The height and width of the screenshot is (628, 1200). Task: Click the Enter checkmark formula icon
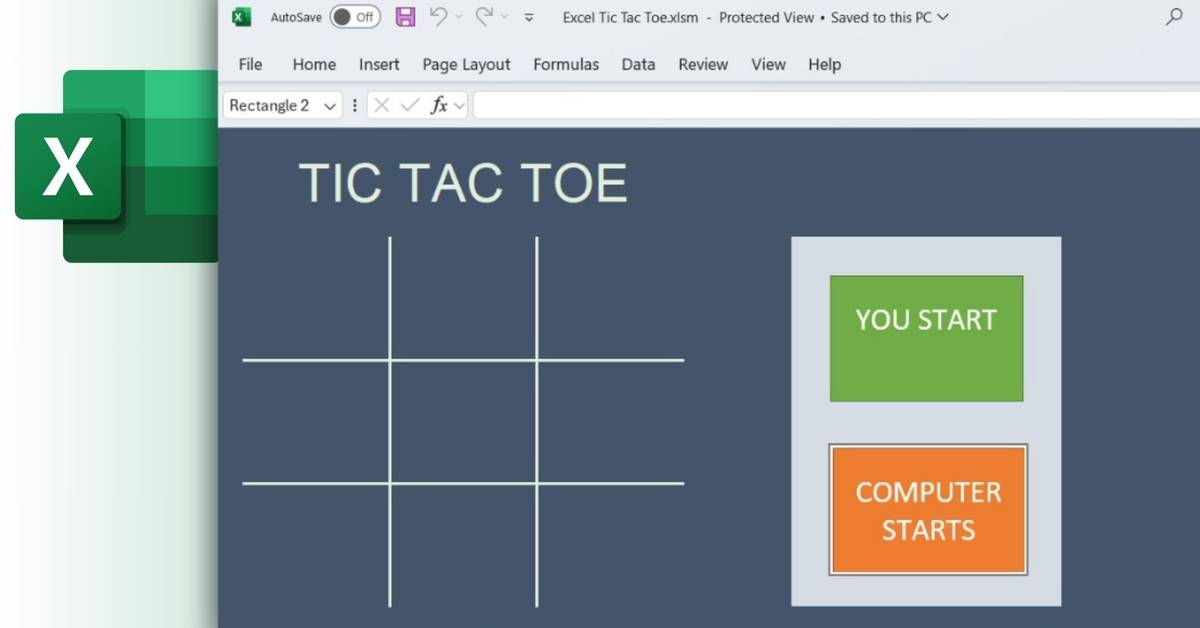(409, 105)
